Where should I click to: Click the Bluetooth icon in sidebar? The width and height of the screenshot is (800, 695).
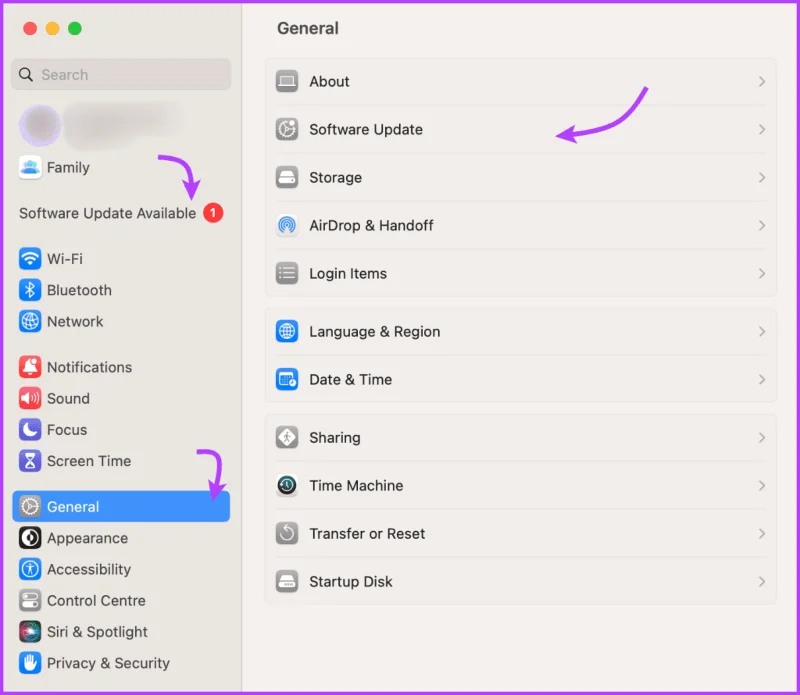click(30, 290)
